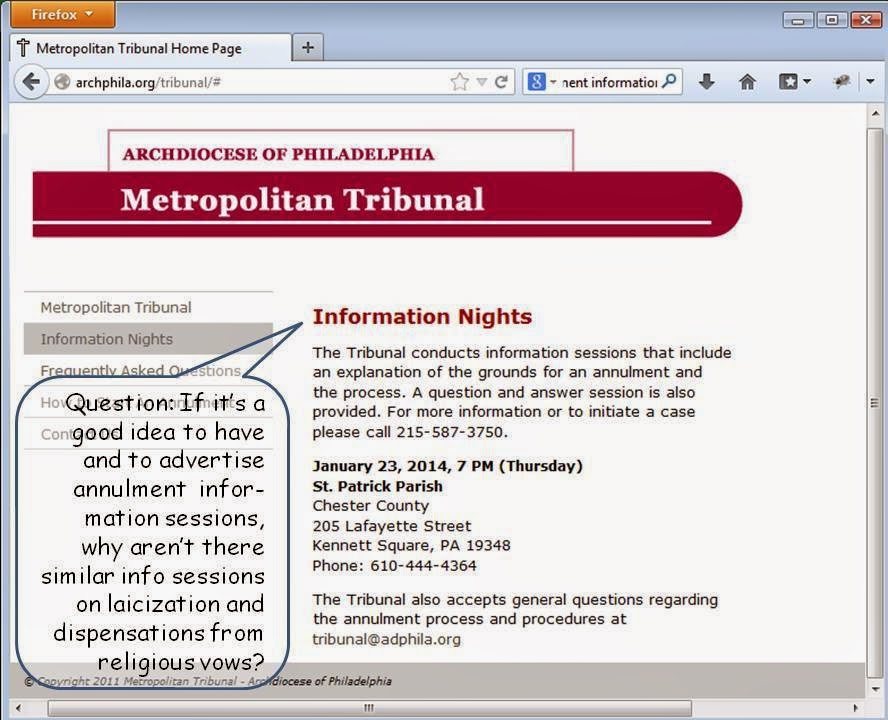This screenshot has height=720, width=888.
Task: Open the Metropolitan Tribunal sidebar link
Action: [x=116, y=307]
